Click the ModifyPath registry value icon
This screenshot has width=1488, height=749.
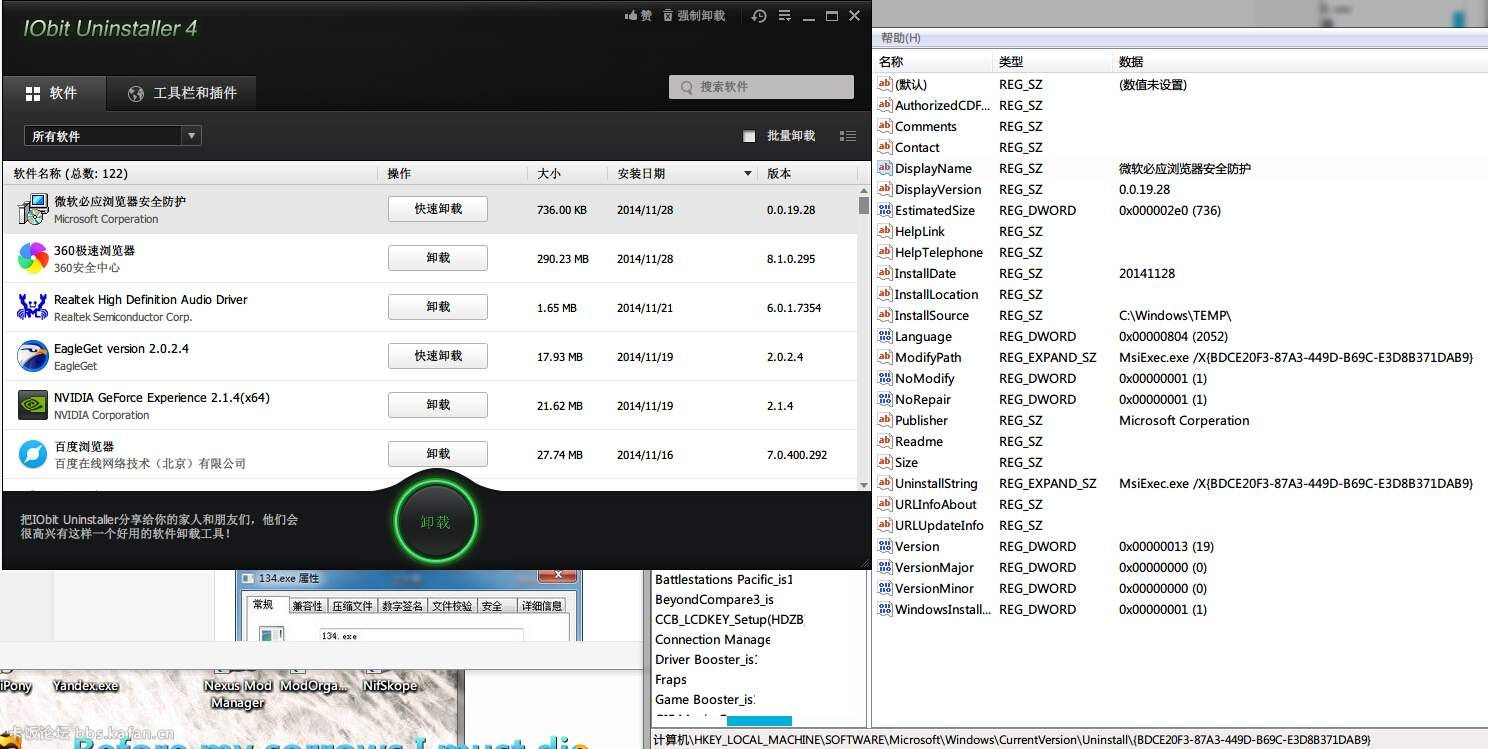pyautogui.click(x=884, y=357)
